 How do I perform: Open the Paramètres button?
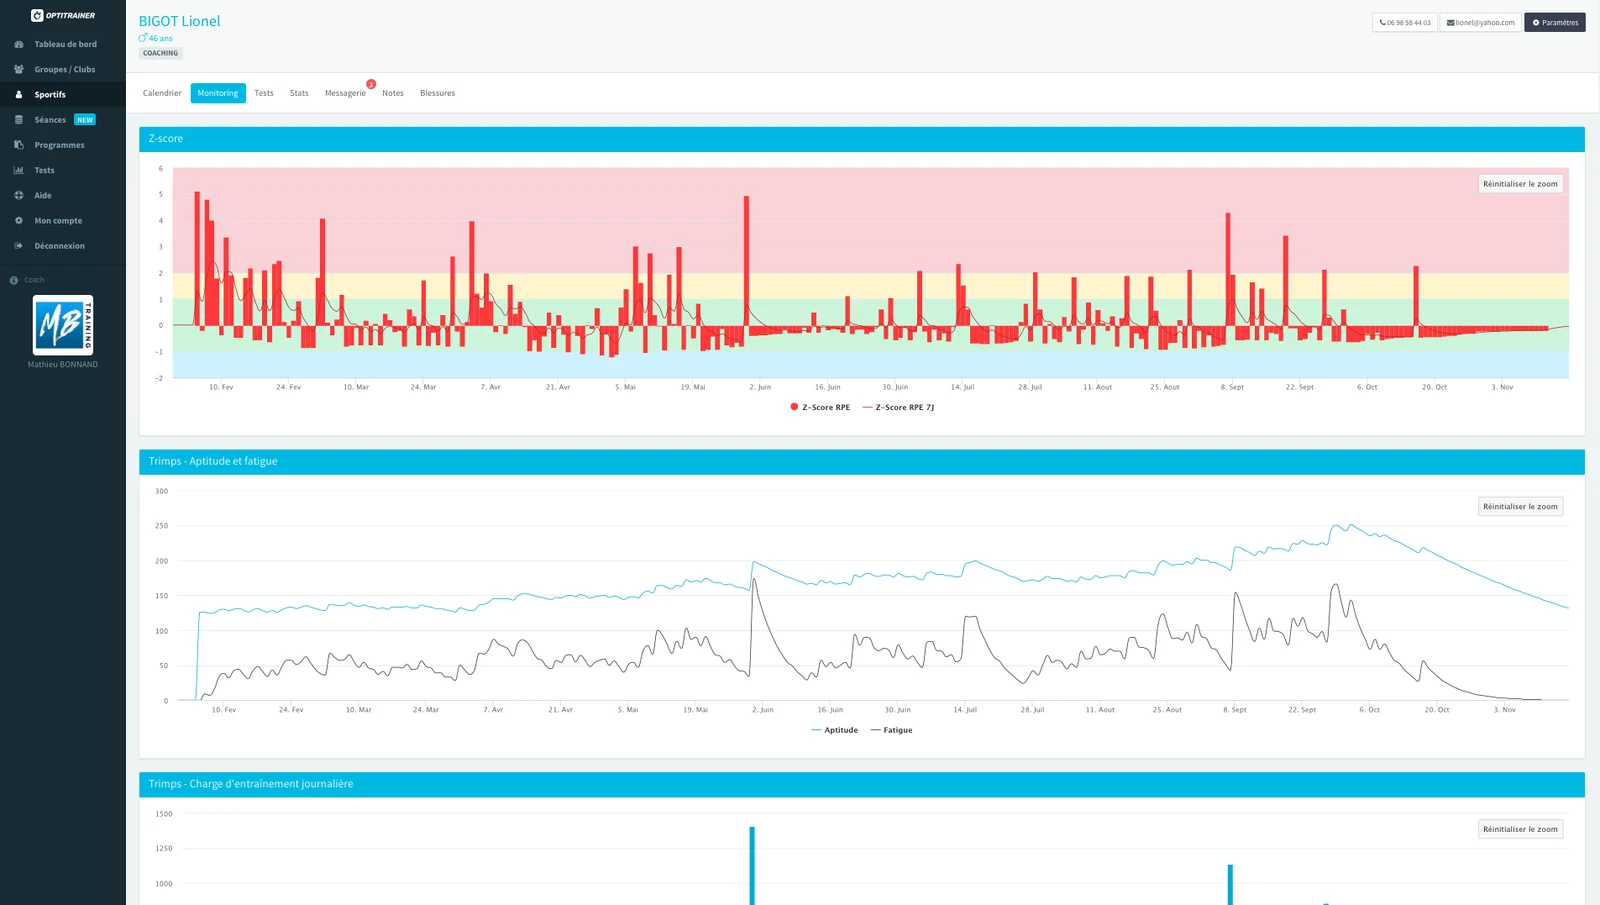pyautogui.click(x=1555, y=22)
